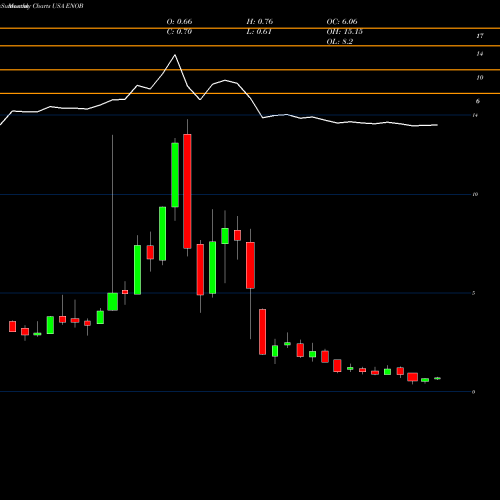The image size is (500, 500).
Task: Select the 'OH: 15.15' reading
Action: coord(345,32)
